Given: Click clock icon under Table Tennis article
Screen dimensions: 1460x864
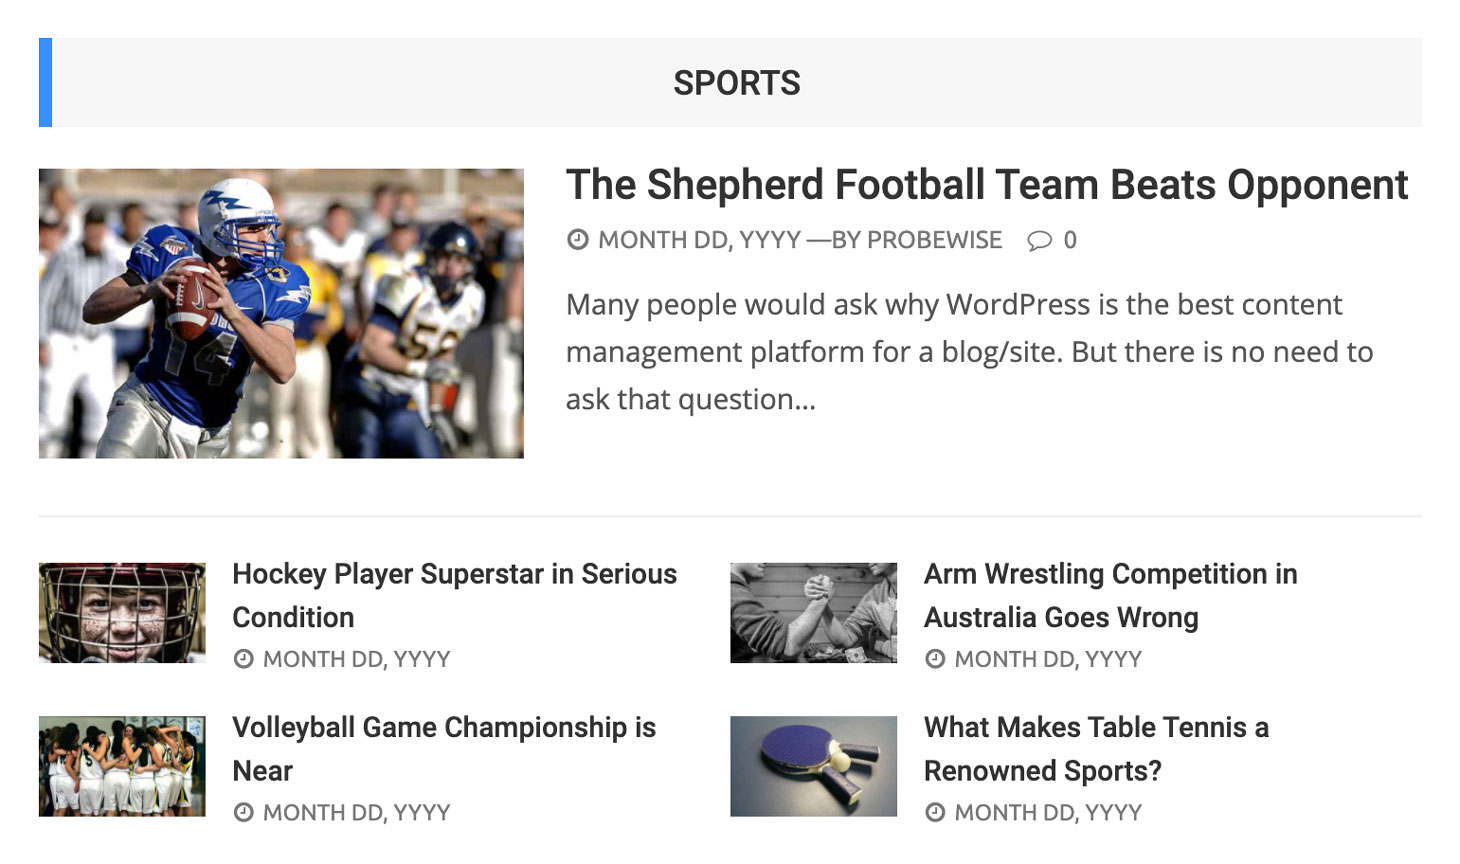Looking at the screenshot, I should tap(935, 812).
